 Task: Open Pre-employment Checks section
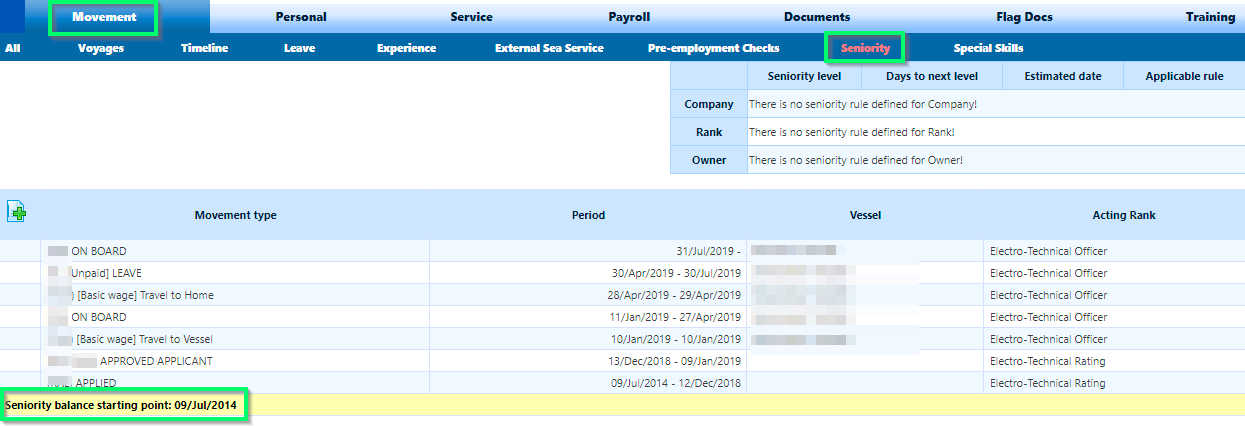click(713, 48)
